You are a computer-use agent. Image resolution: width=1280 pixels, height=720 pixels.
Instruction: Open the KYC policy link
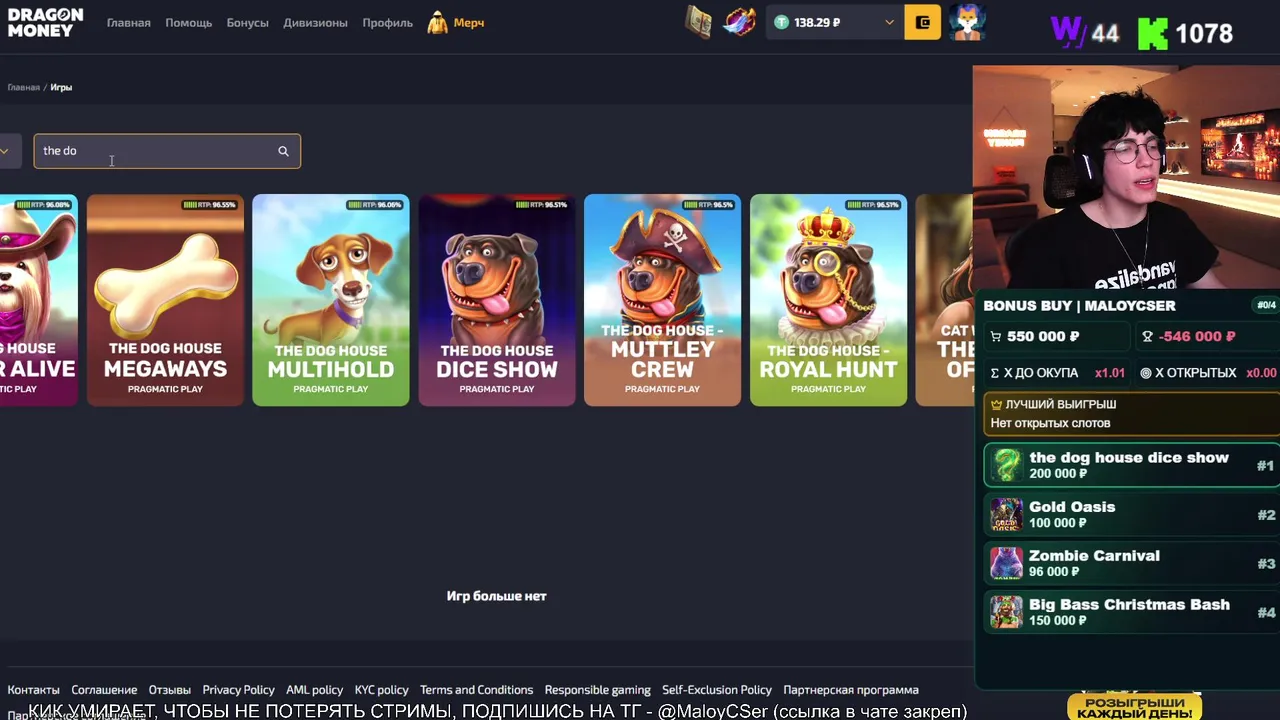tap(381, 690)
